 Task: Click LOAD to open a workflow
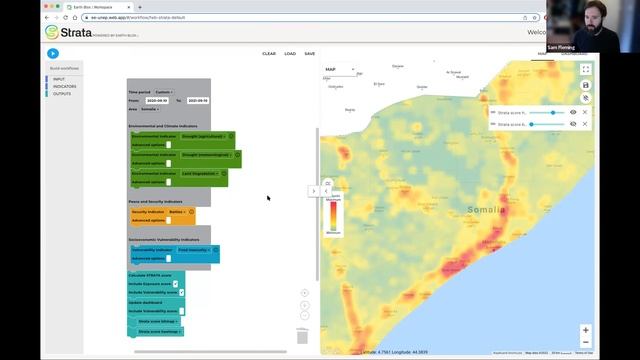[x=290, y=54]
